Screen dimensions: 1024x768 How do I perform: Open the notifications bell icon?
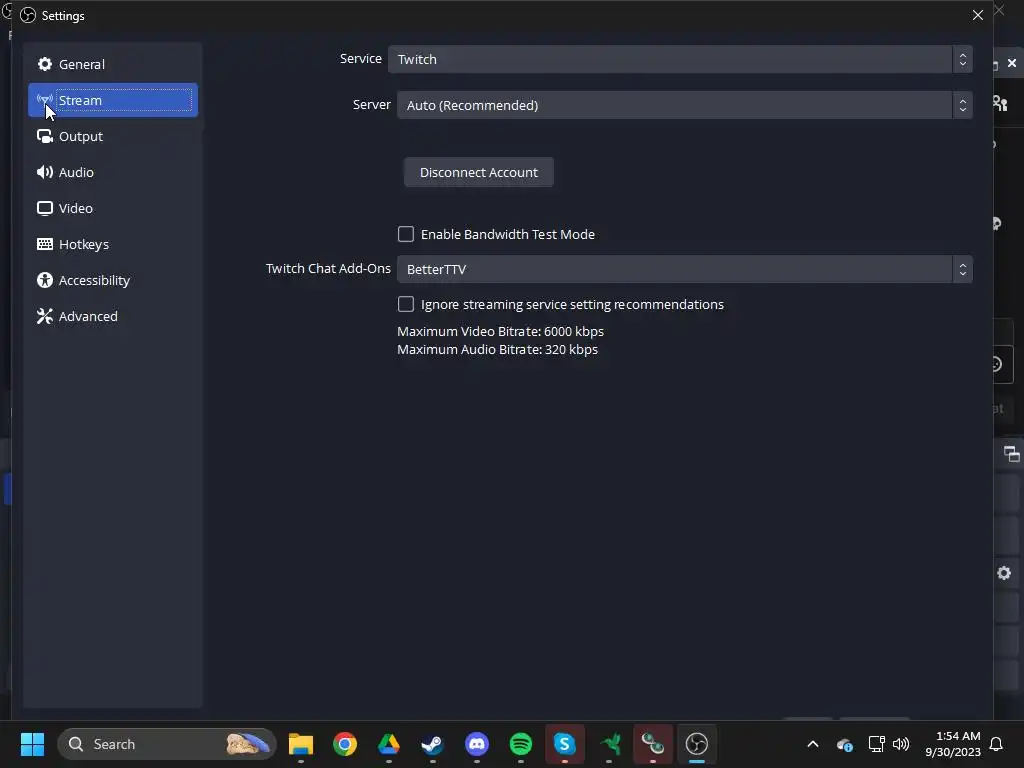click(997, 744)
